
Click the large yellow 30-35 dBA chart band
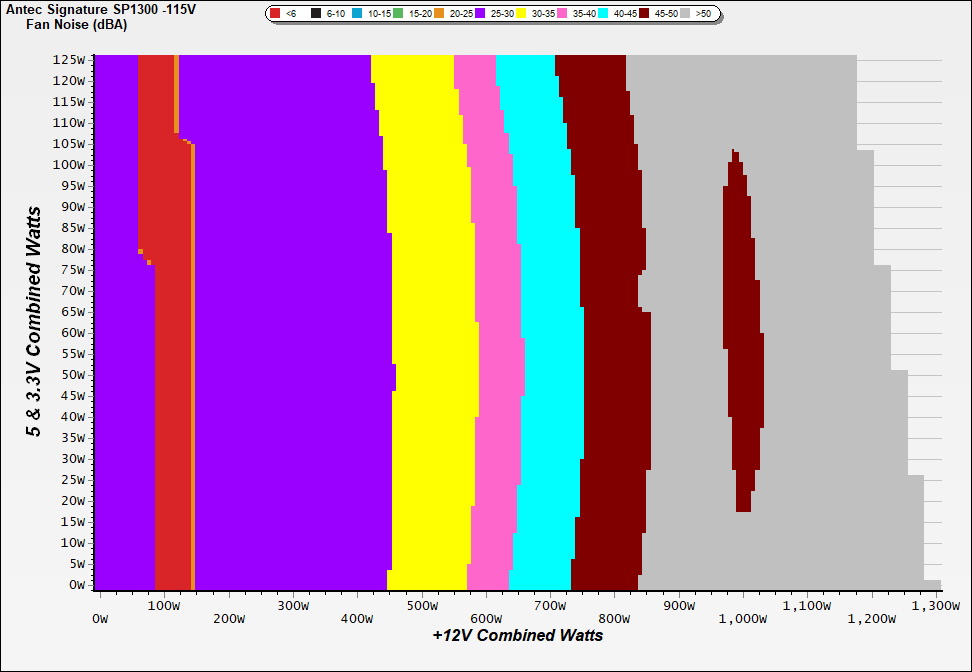pyautogui.click(x=430, y=330)
